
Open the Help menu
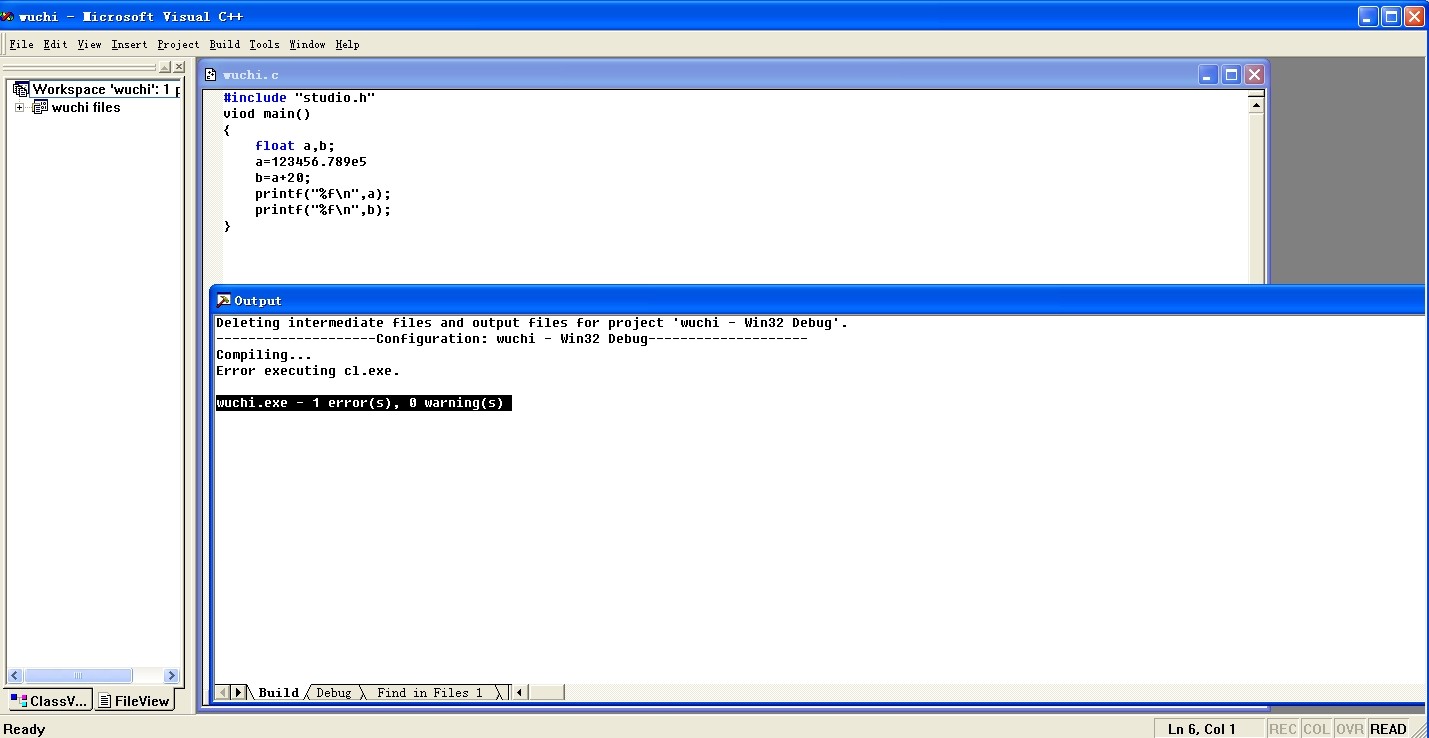347,44
